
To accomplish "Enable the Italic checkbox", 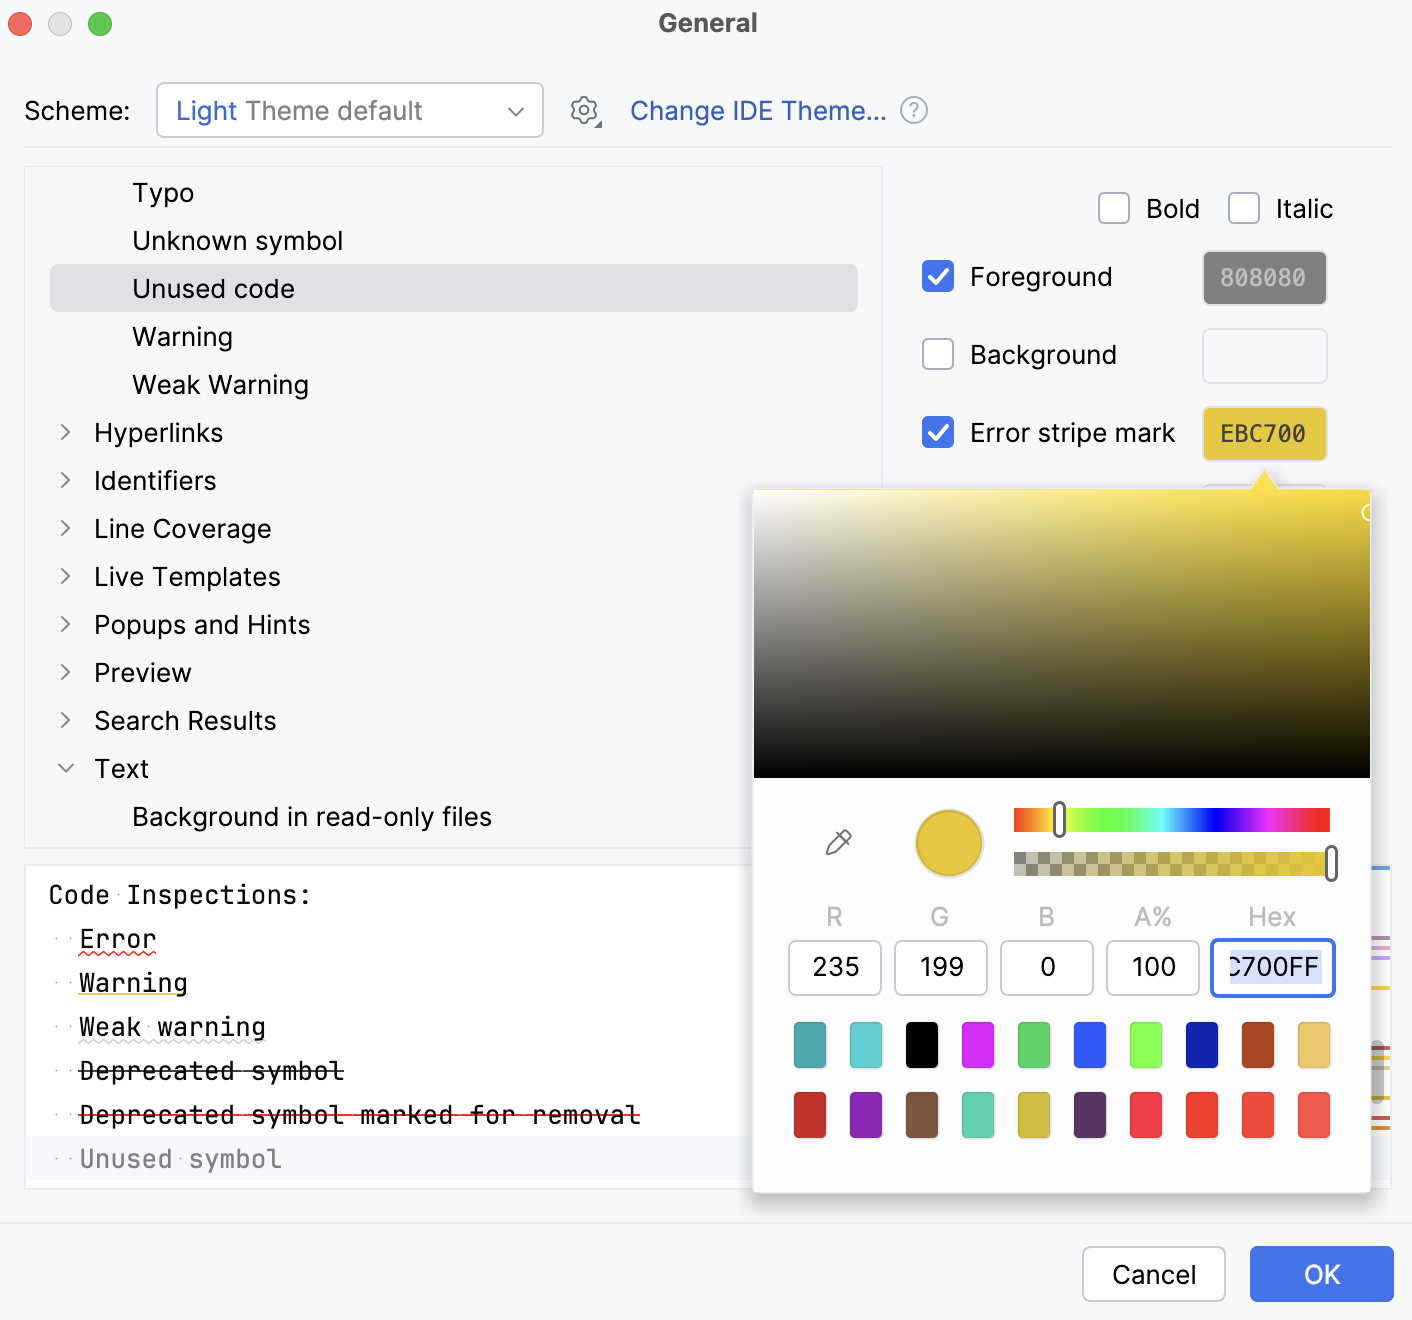I will pyautogui.click(x=1244, y=208).
